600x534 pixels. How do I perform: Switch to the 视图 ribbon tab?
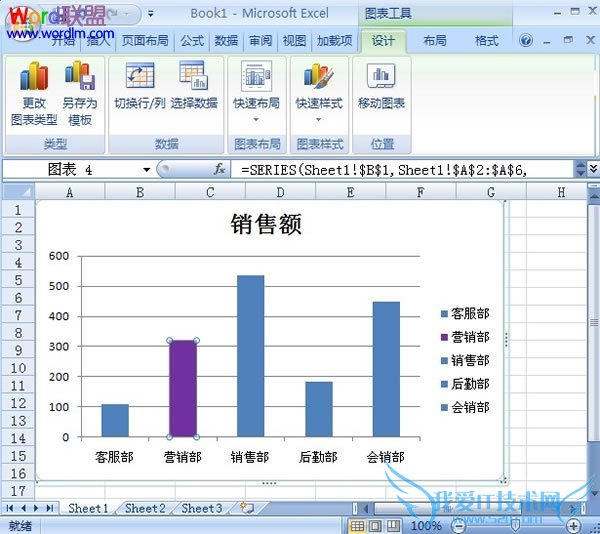coord(294,41)
